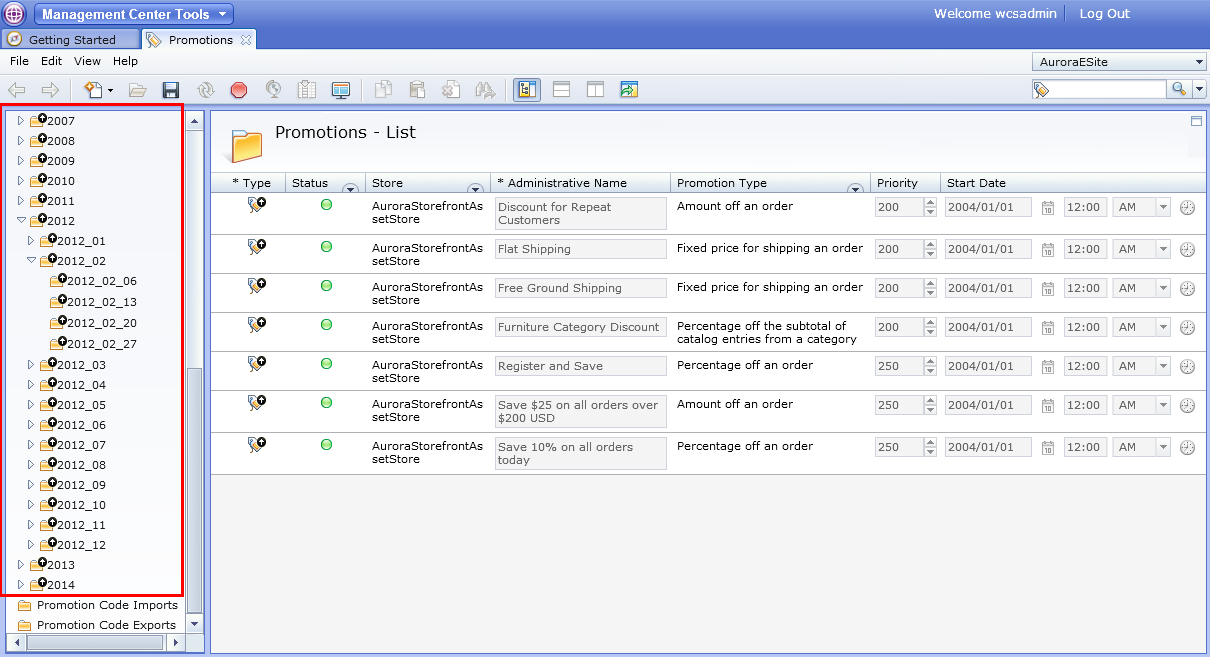Click the red Stop icon in the toolbar
This screenshot has width=1210, height=657.
pyautogui.click(x=239, y=89)
